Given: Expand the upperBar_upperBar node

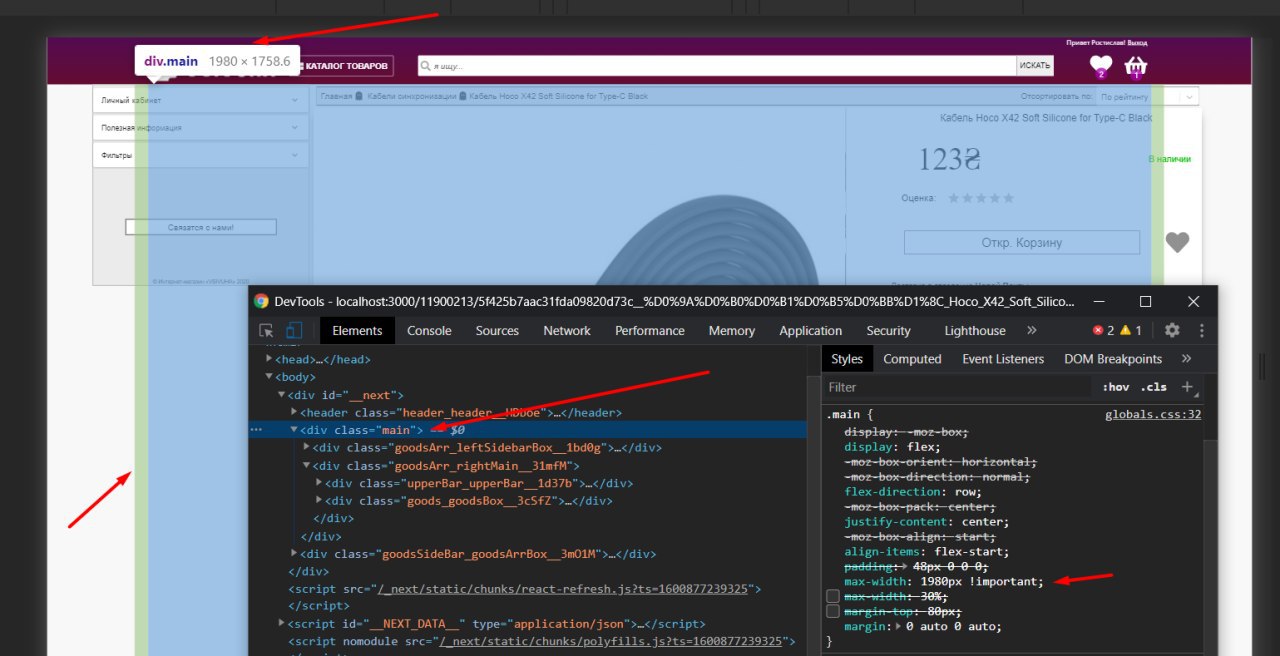Looking at the screenshot, I should (319, 483).
